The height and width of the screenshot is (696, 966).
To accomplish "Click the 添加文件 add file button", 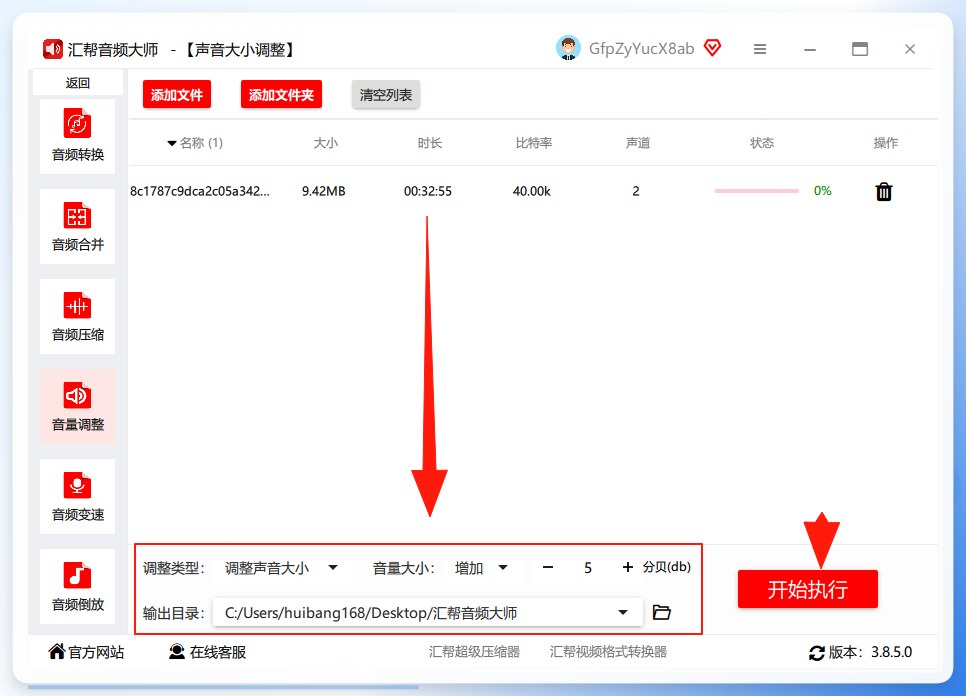I will [177, 95].
